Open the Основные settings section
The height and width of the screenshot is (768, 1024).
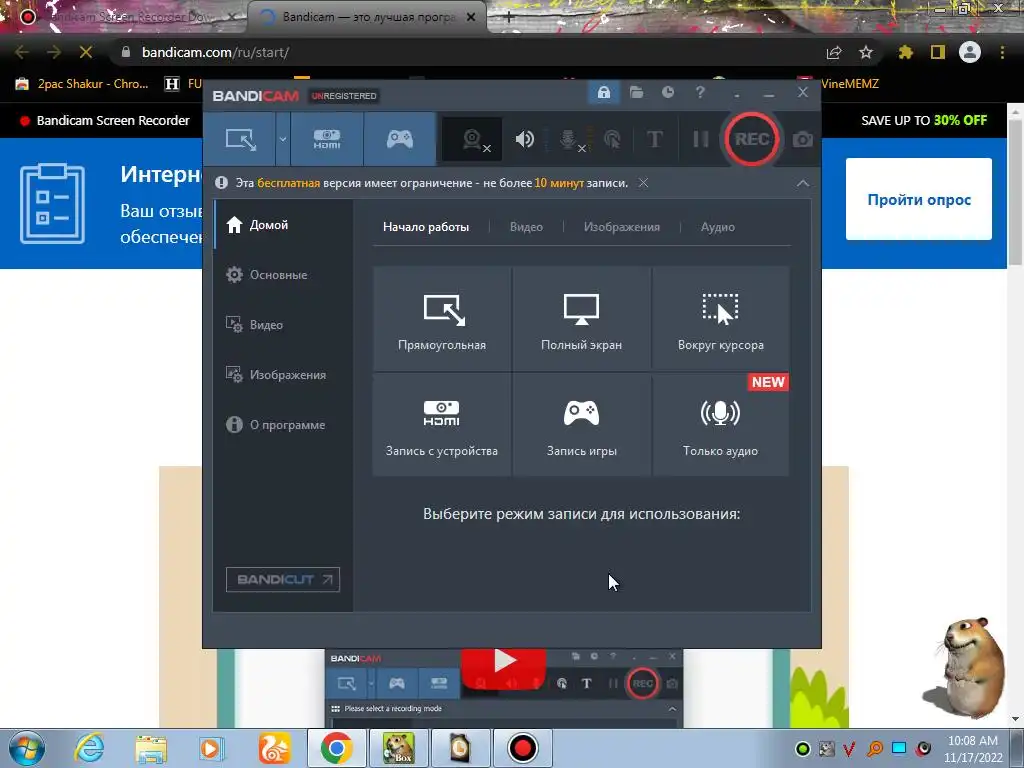pos(284,275)
